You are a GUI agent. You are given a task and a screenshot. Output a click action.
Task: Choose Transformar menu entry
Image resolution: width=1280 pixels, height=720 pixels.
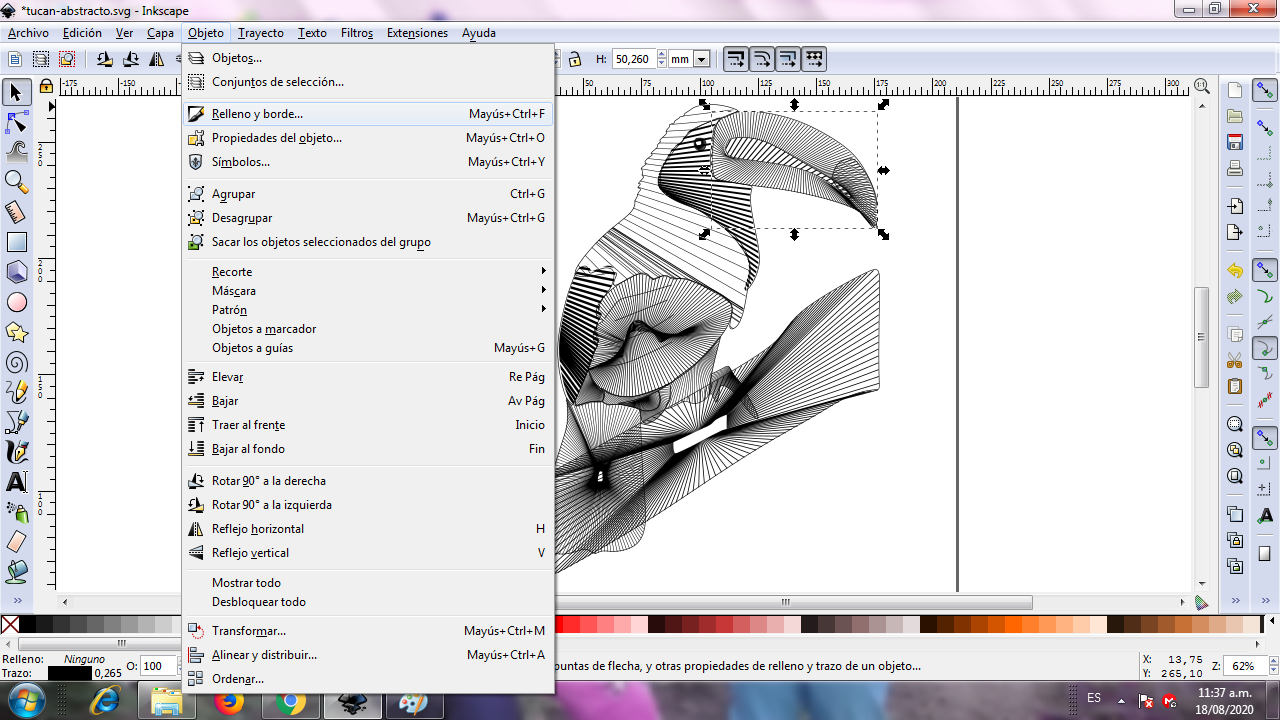coord(368,631)
